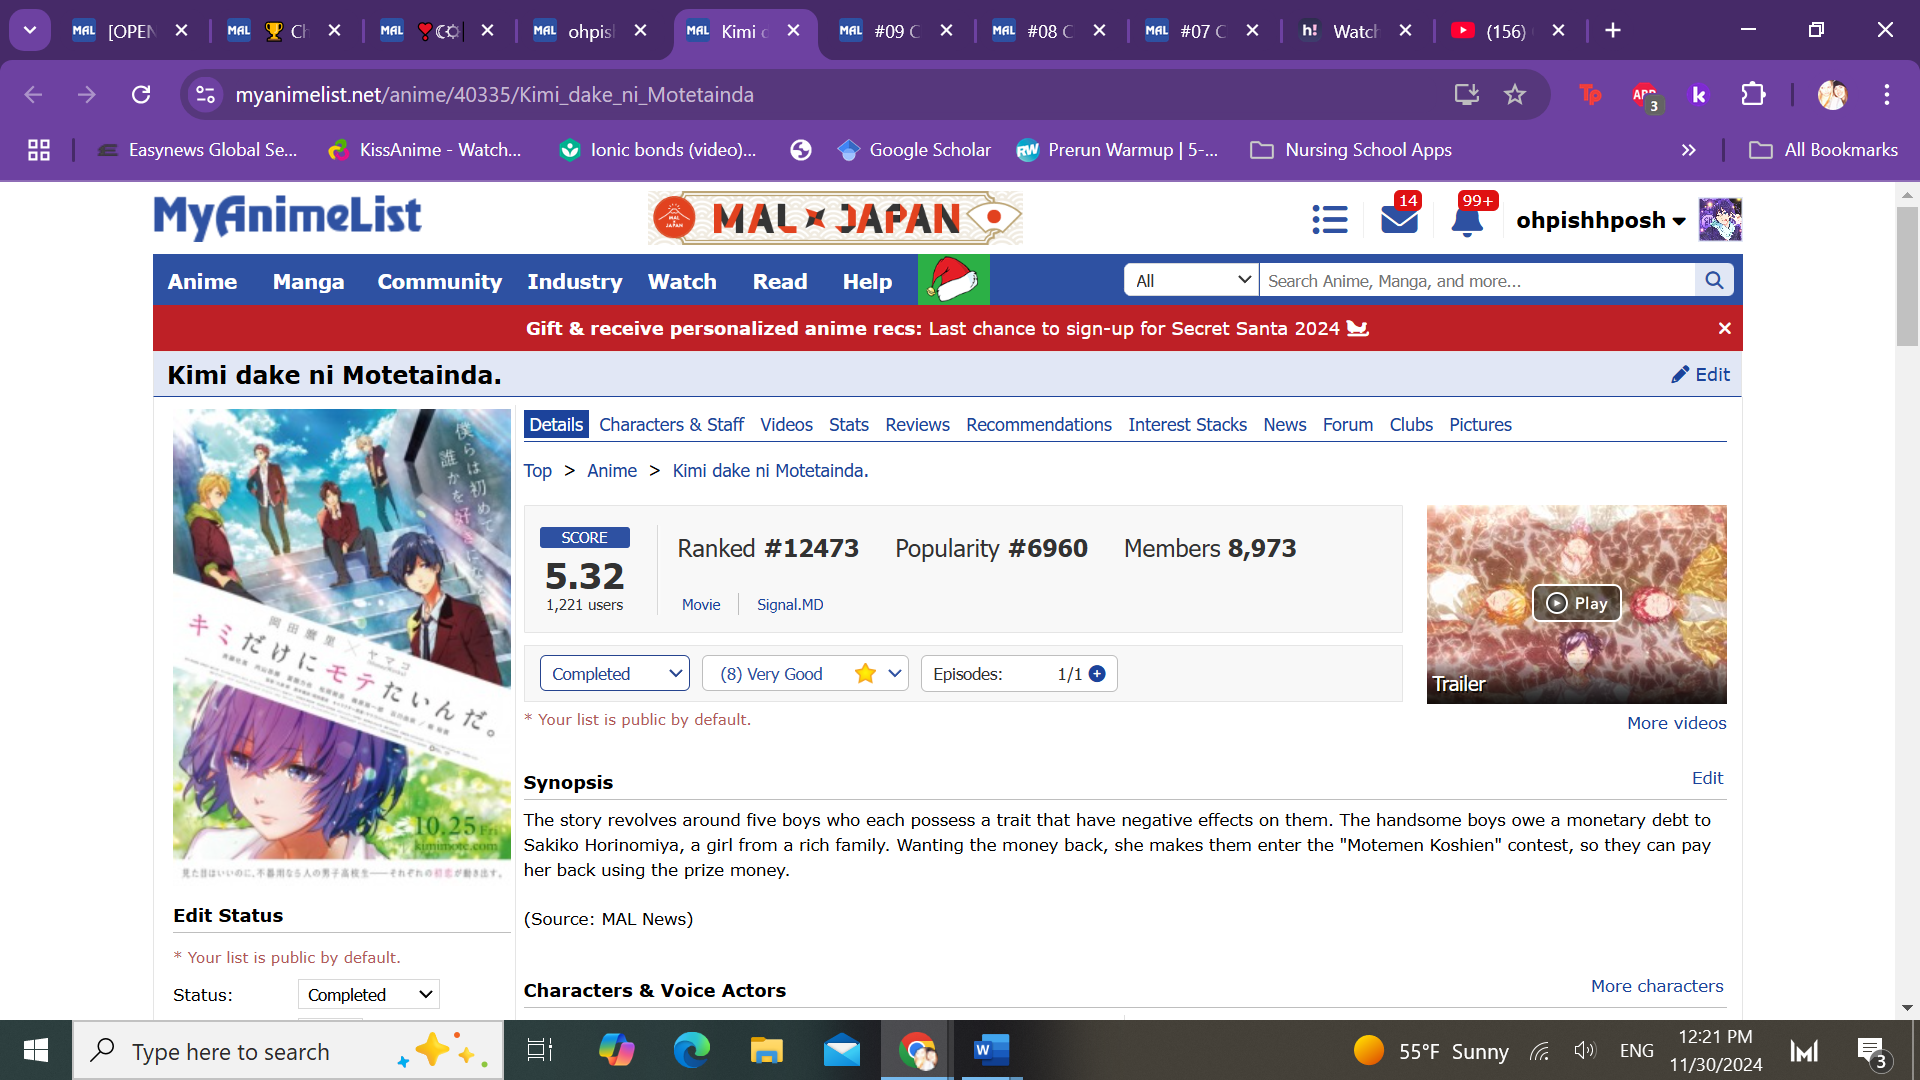The image size is (1920, 1080).
Task: Click the More videos link
Action: point(1676,723)
